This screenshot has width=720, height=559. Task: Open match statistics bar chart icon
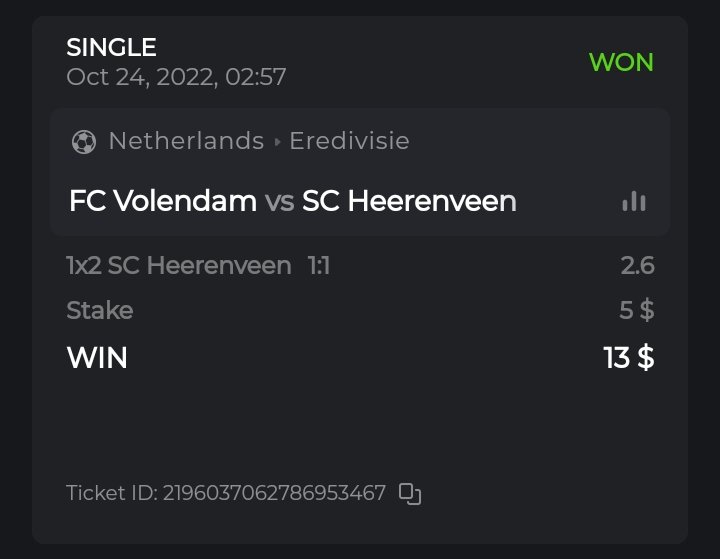click(x=634, y=201)
